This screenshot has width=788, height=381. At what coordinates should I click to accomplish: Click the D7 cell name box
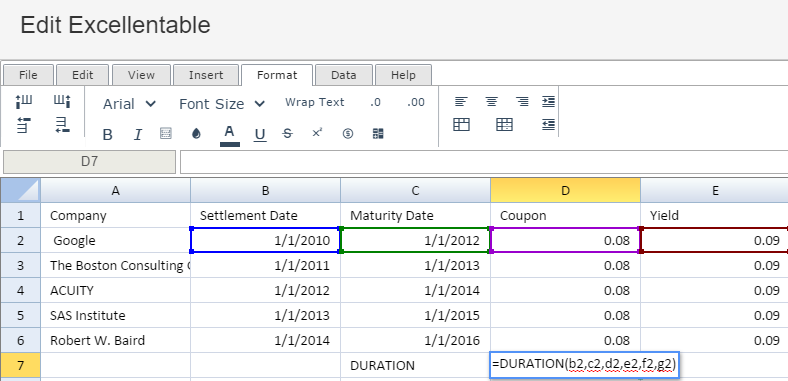(89, 162)
